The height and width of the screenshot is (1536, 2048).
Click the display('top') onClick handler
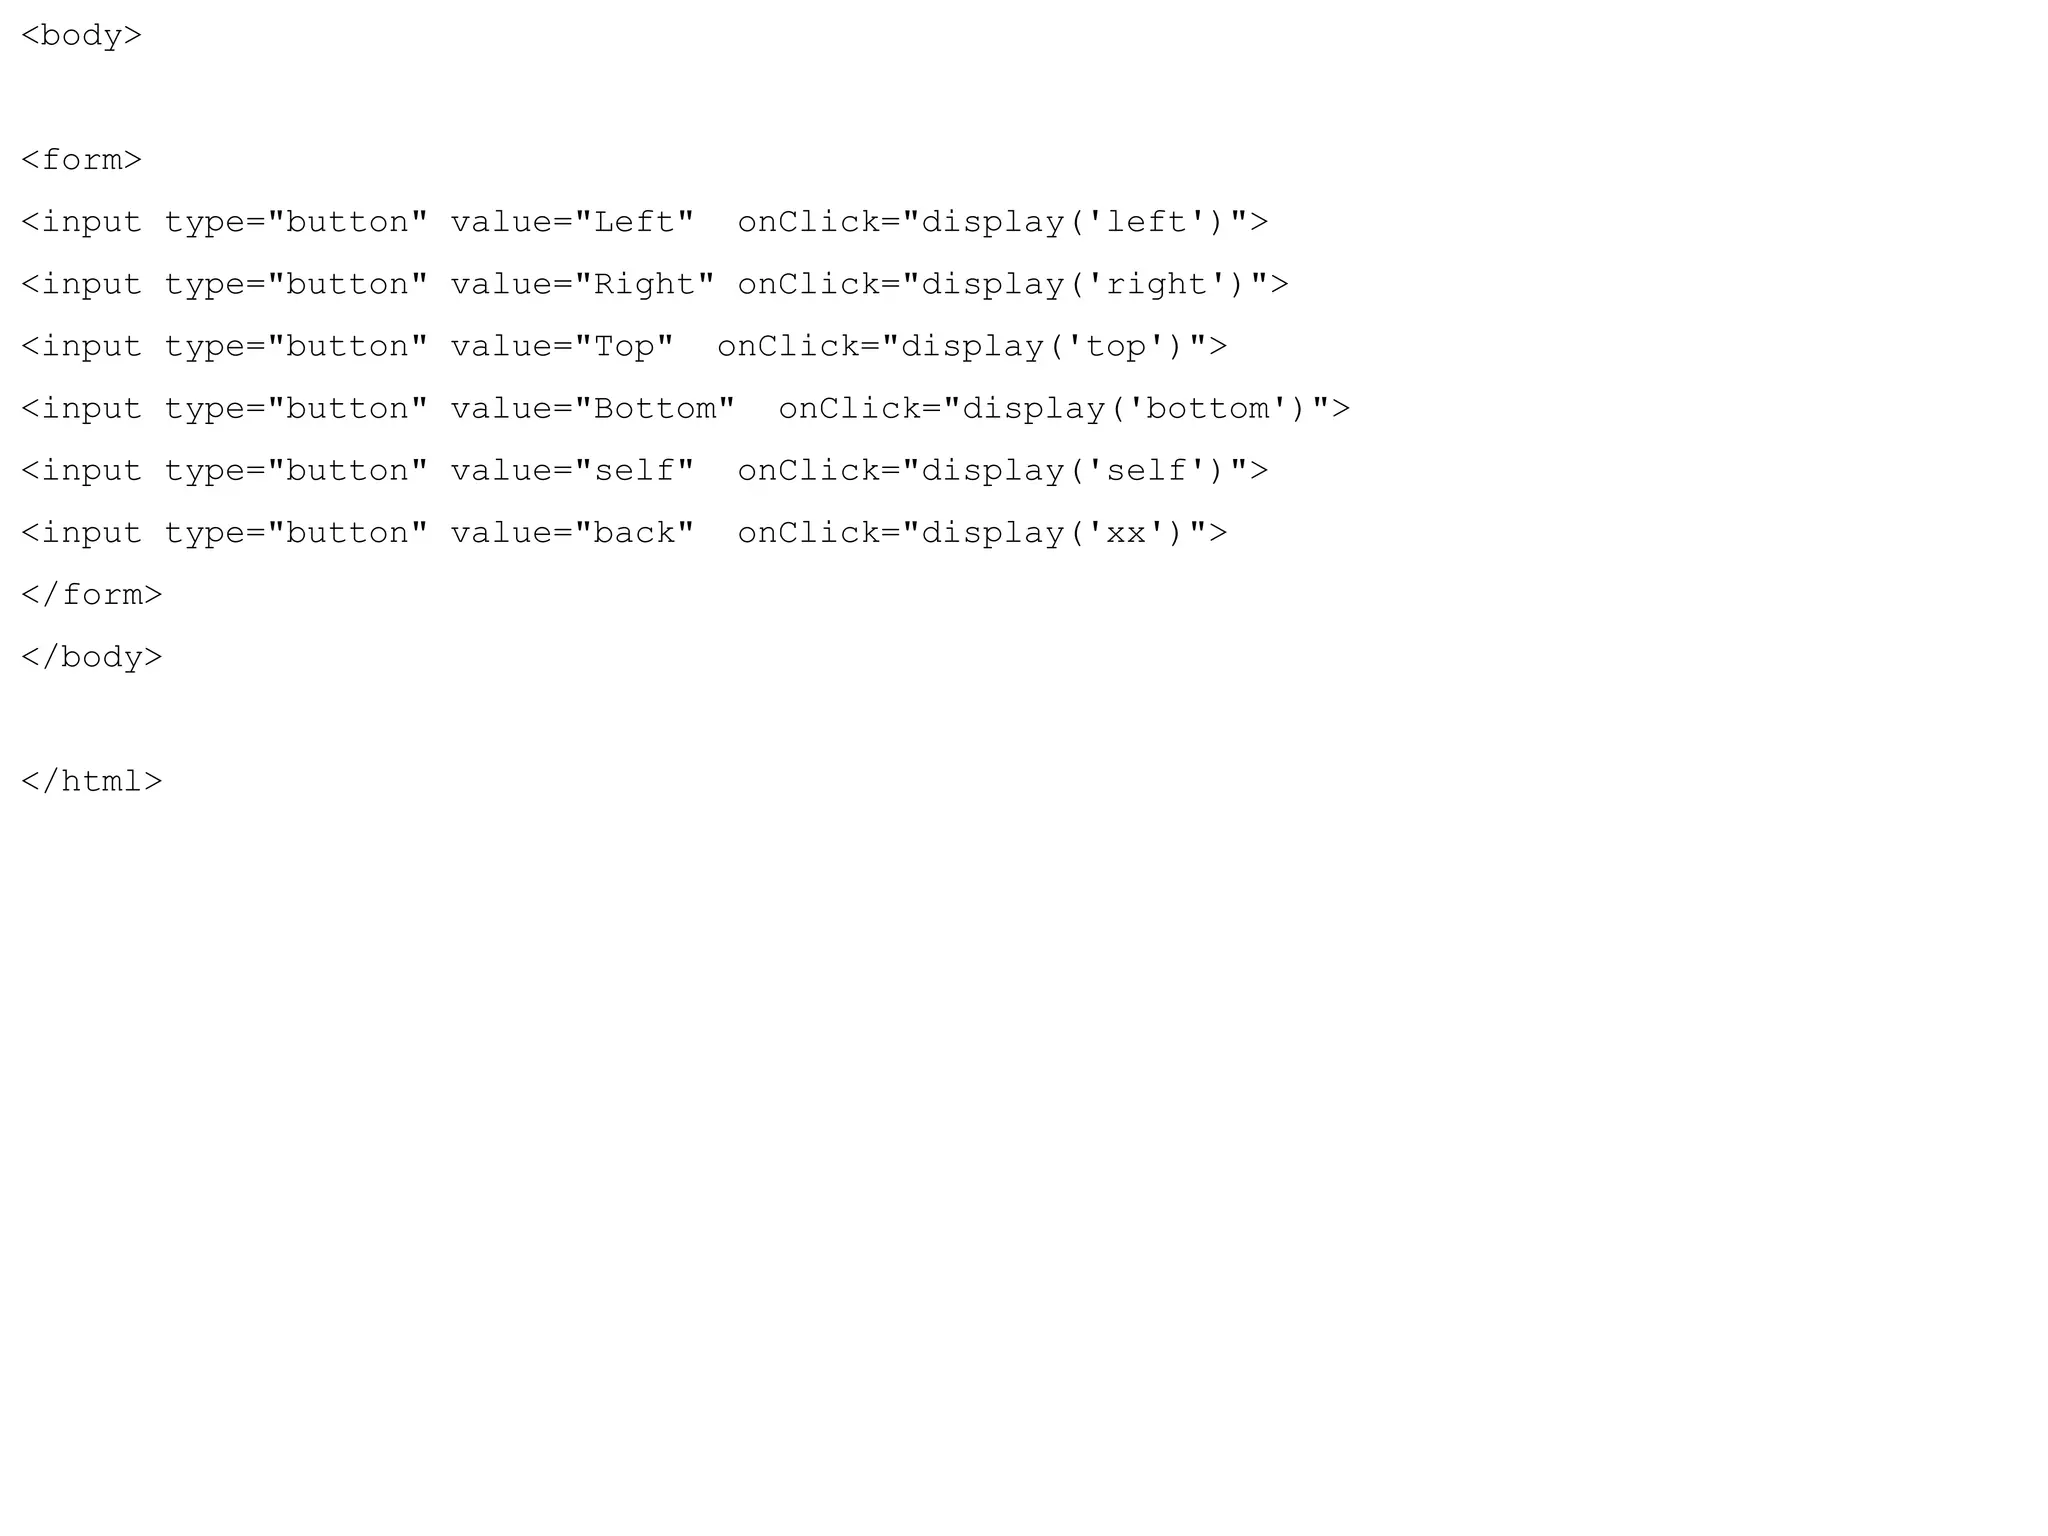point(972,346)
